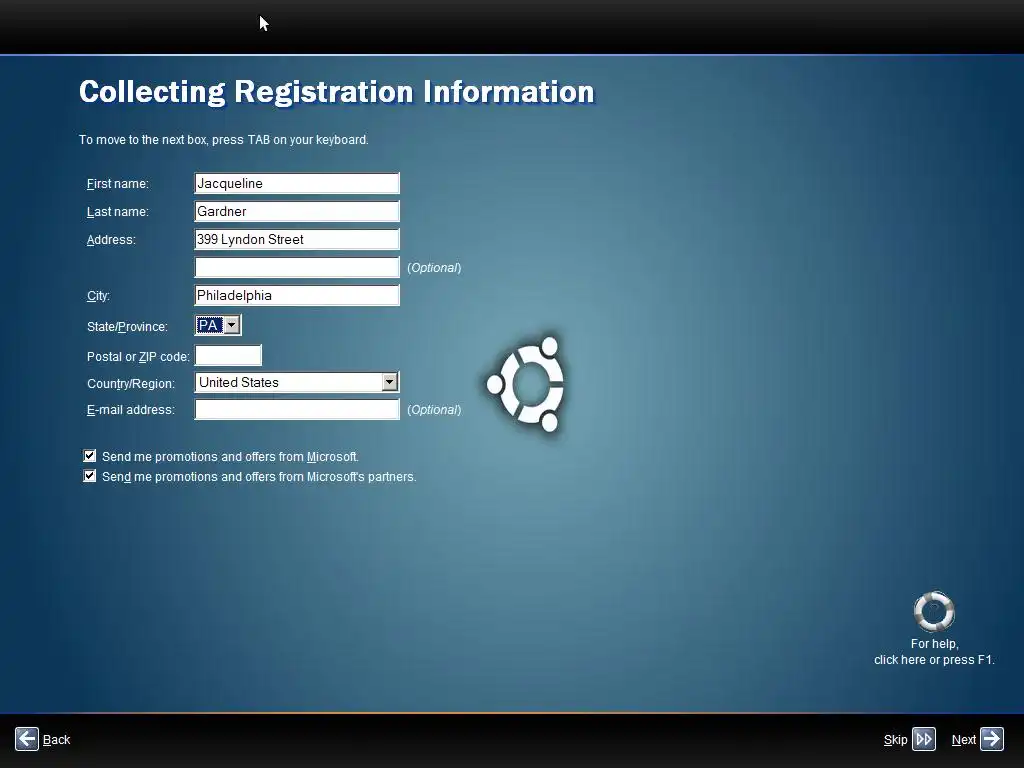The height and width of the screenshot is (768, 1024).
Task: Click the '(Optional)' text beside e-mail field
Action: coord(434,409)
